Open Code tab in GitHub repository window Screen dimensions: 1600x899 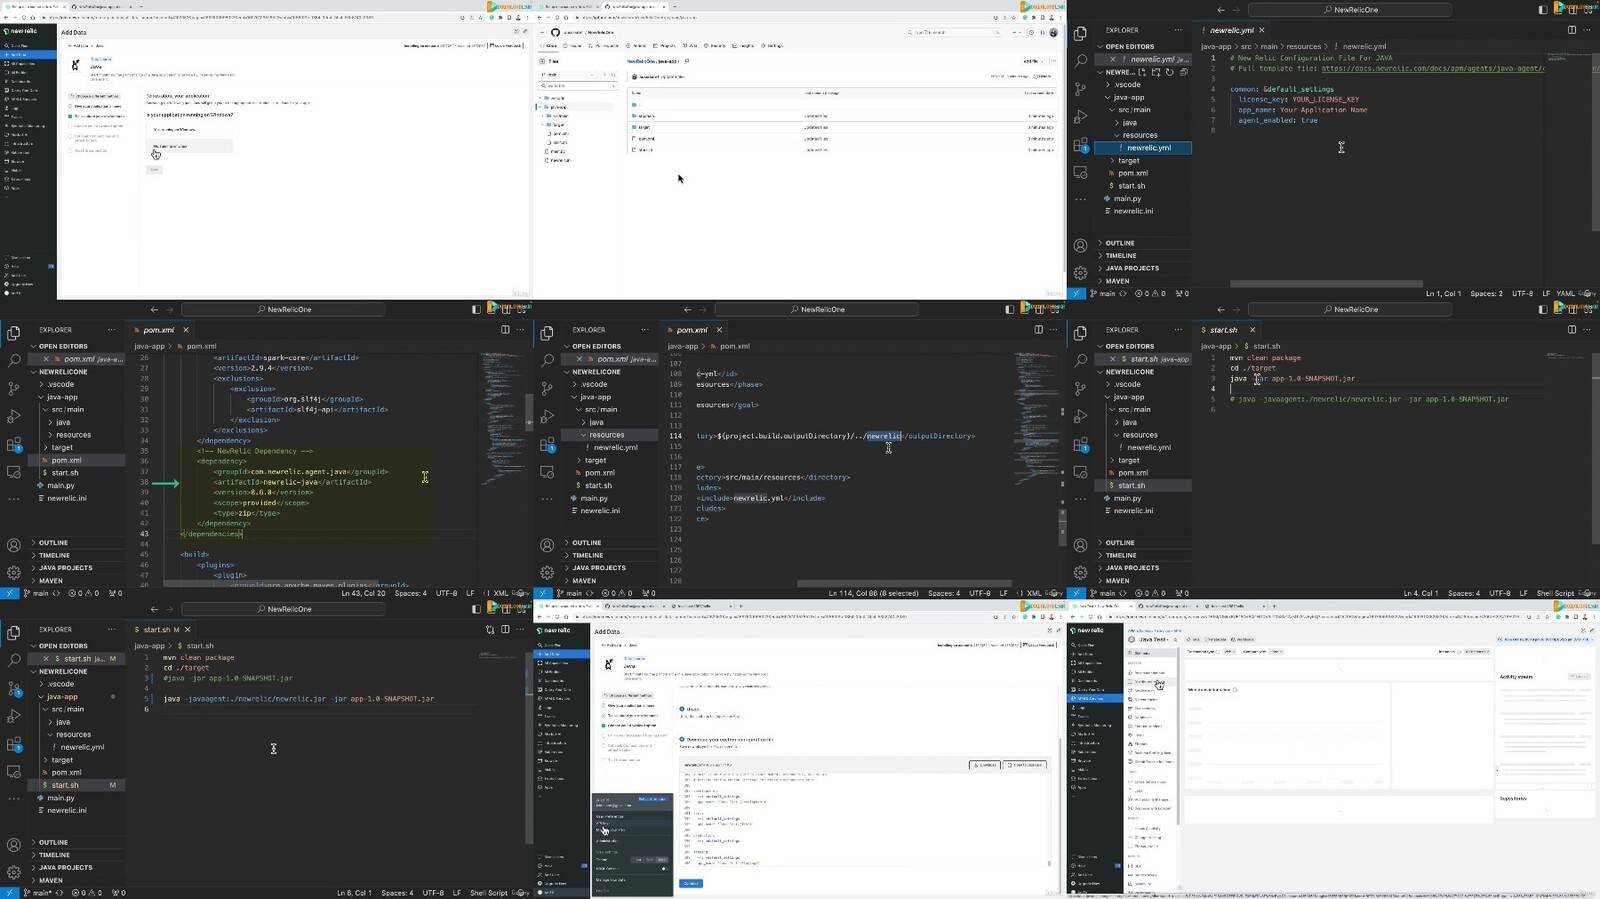pos(549,46)
